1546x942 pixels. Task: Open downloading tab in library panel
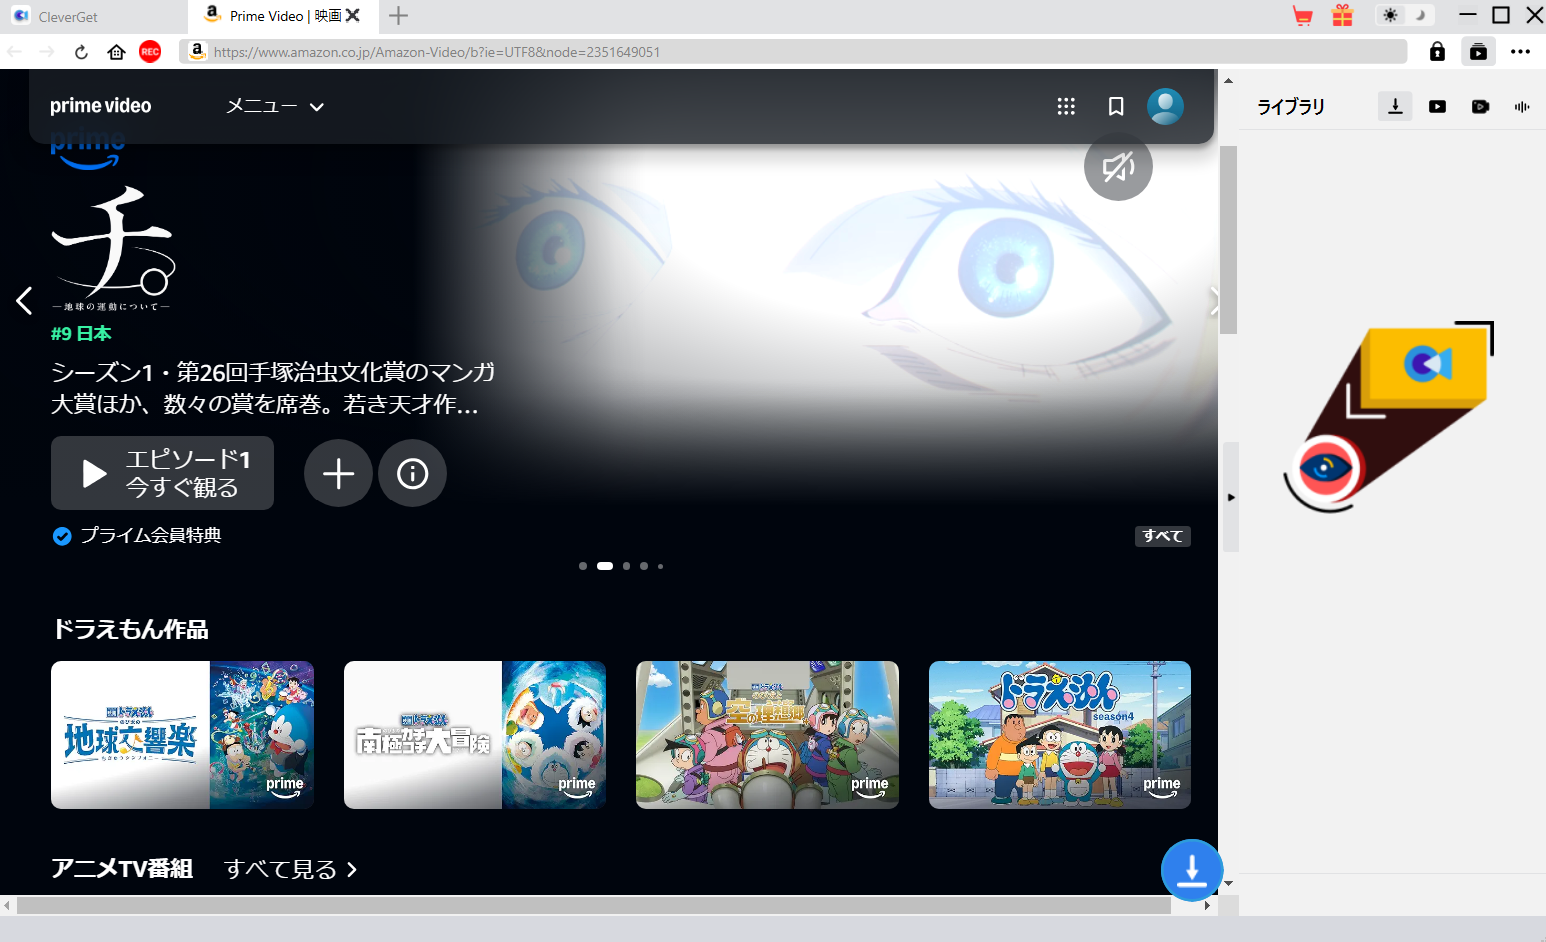1395,106
